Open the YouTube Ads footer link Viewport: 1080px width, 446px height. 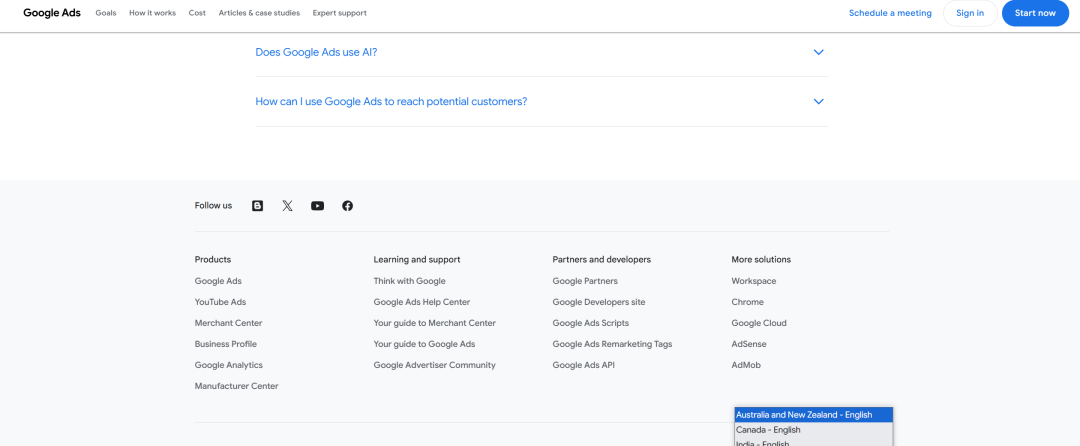point(220,302)
